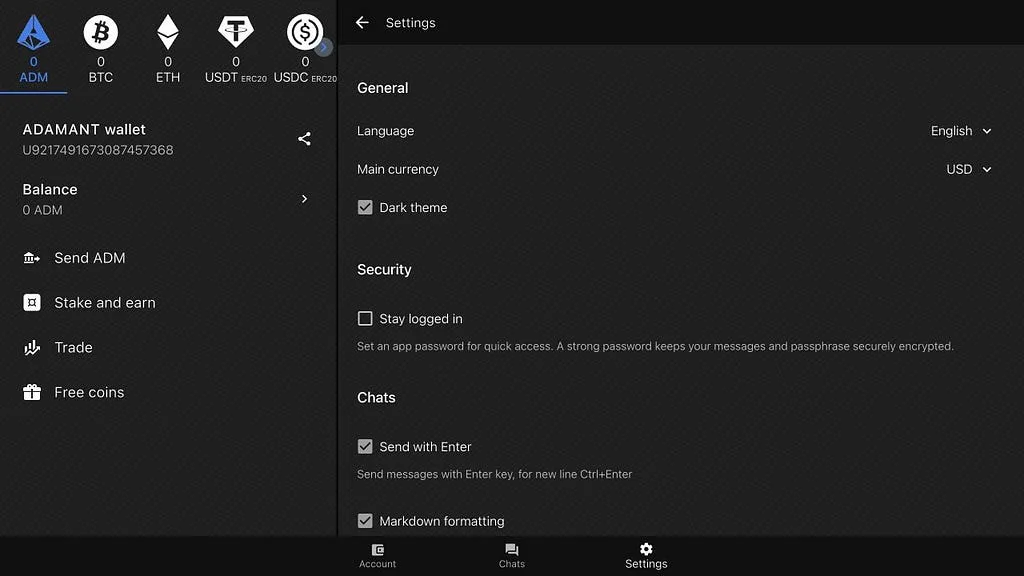Click the ADAMANT wallet title
Image resolution: width=1024 pixels, height=576 pixels.
[x=84, y=129]
